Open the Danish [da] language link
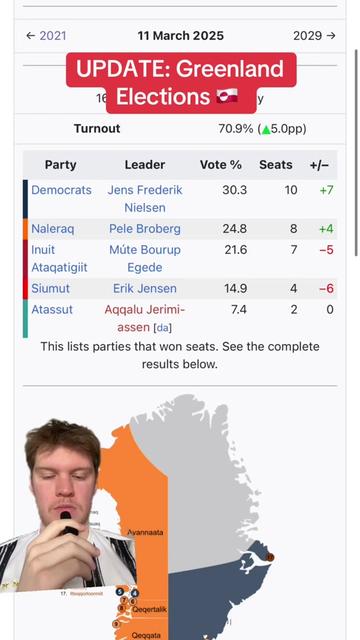Image resolution: width=360 pixels, height=640 pixels. click(162, 328)
